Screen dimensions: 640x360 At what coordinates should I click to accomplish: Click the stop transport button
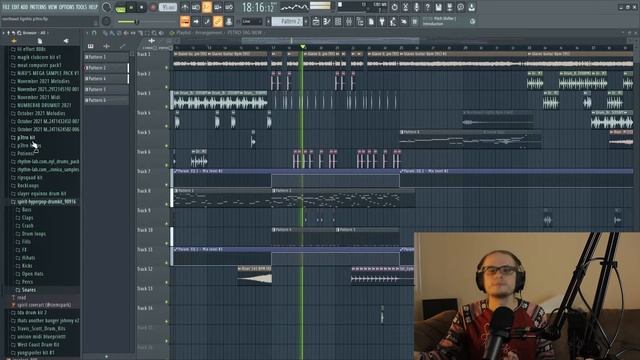142,7
